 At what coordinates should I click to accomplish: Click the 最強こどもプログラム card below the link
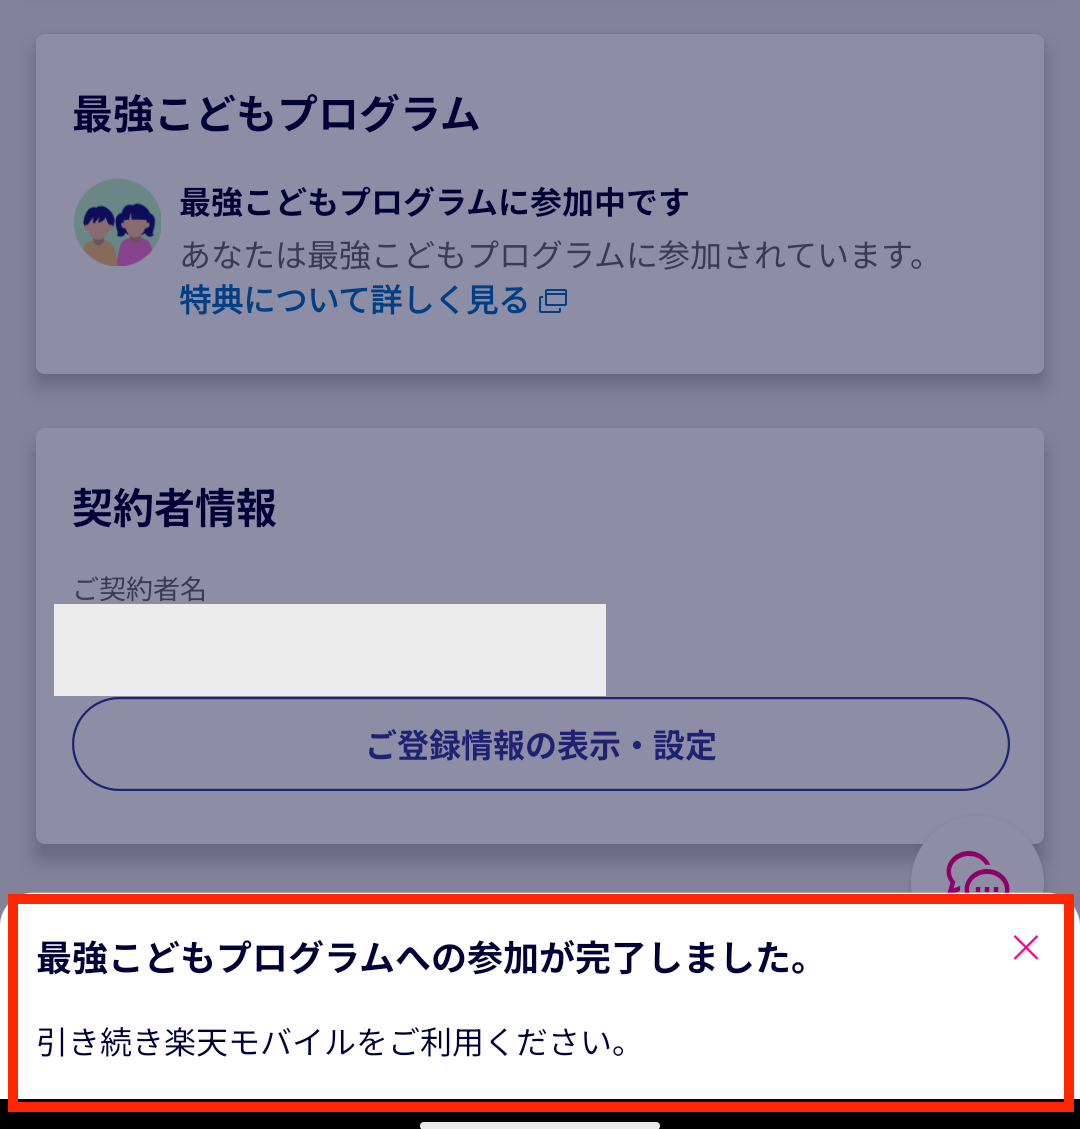[540, 346]
